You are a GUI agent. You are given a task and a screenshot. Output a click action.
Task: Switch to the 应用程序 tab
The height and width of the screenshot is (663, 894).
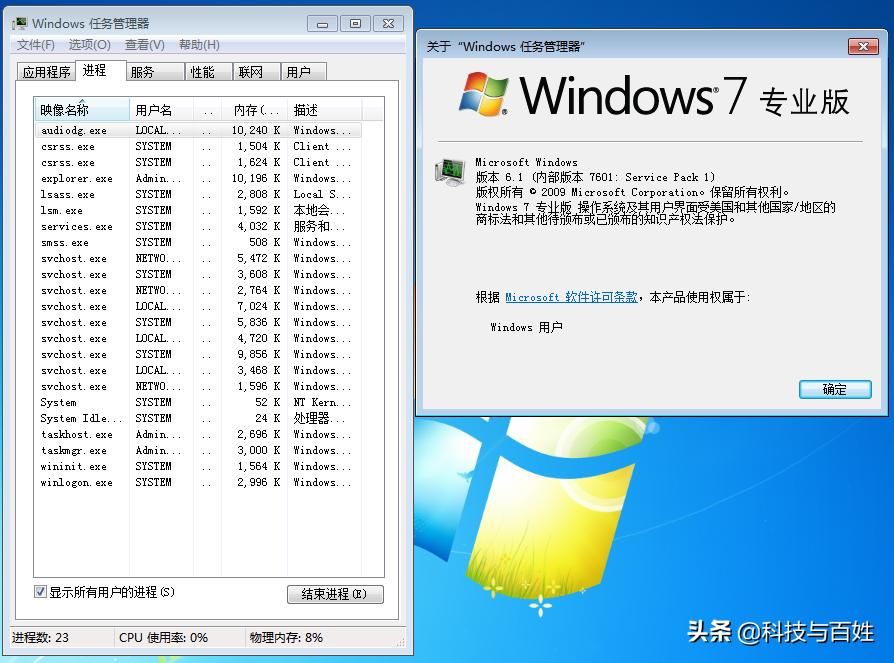click(46, 71)
